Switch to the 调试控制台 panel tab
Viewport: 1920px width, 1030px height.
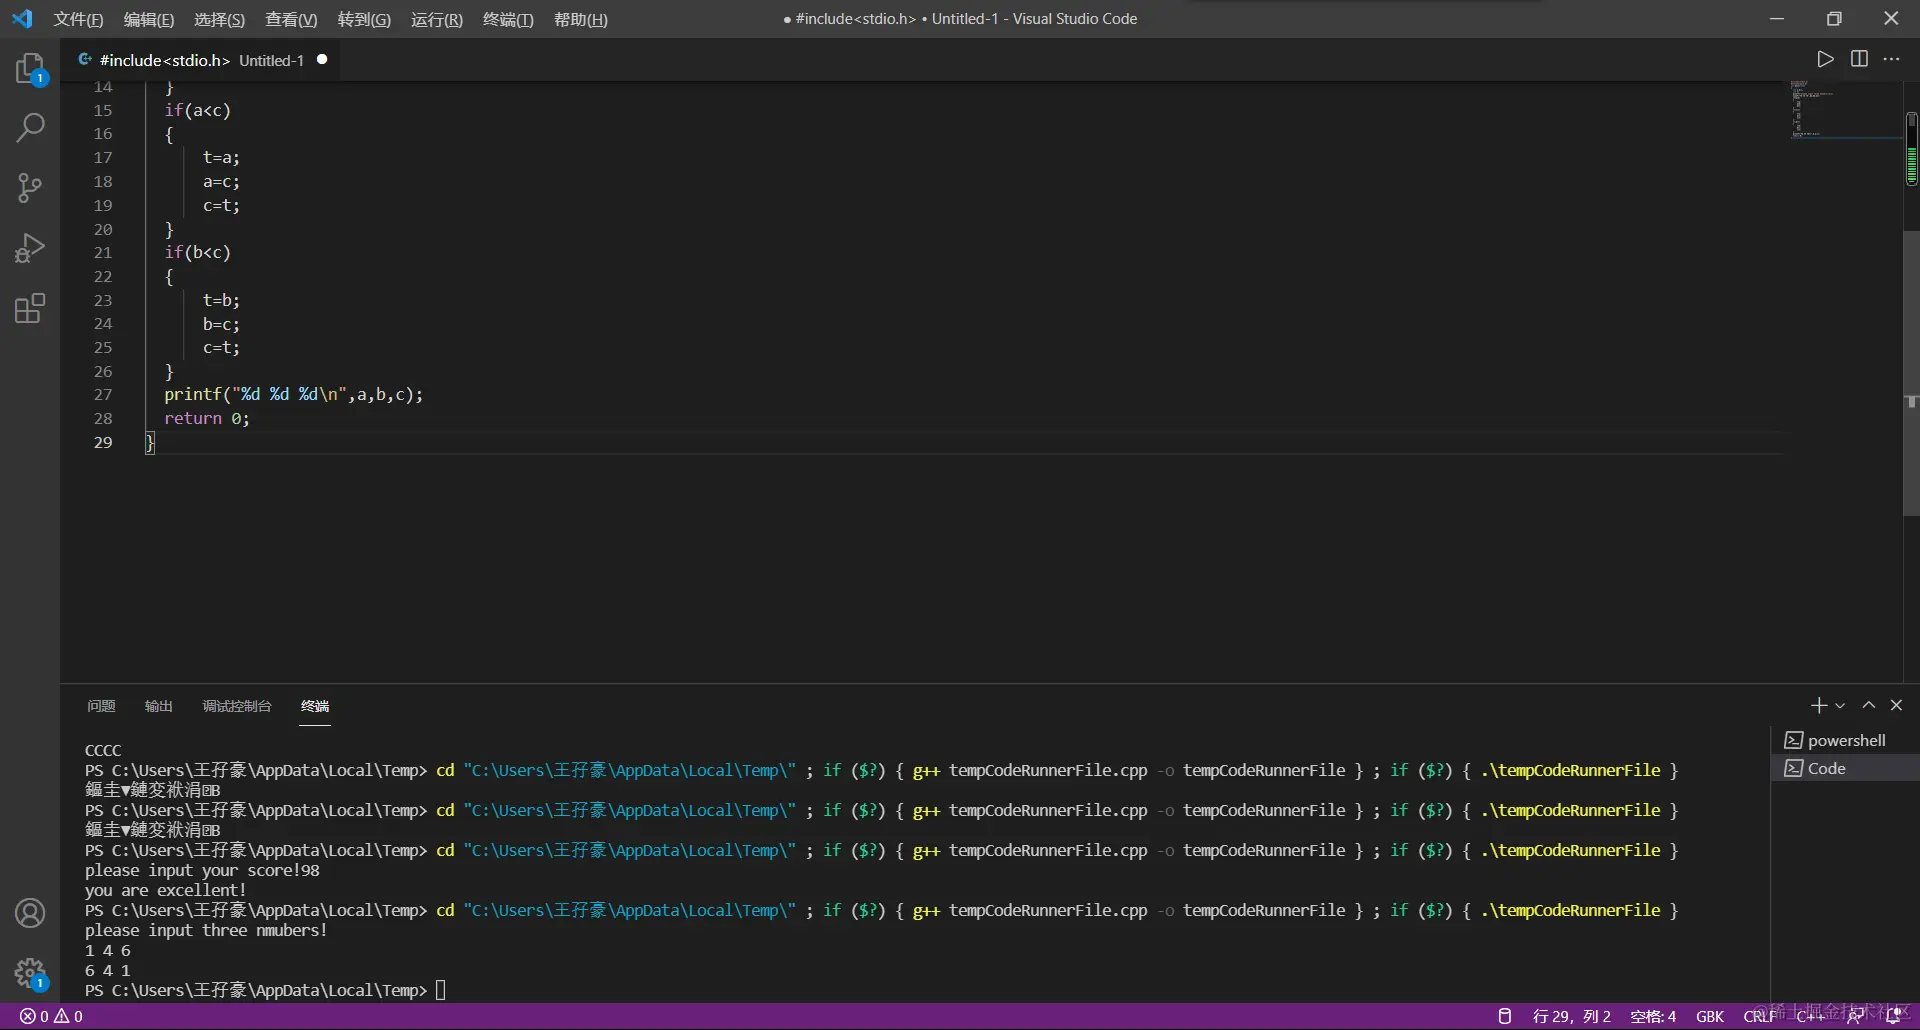coord(237,706)
